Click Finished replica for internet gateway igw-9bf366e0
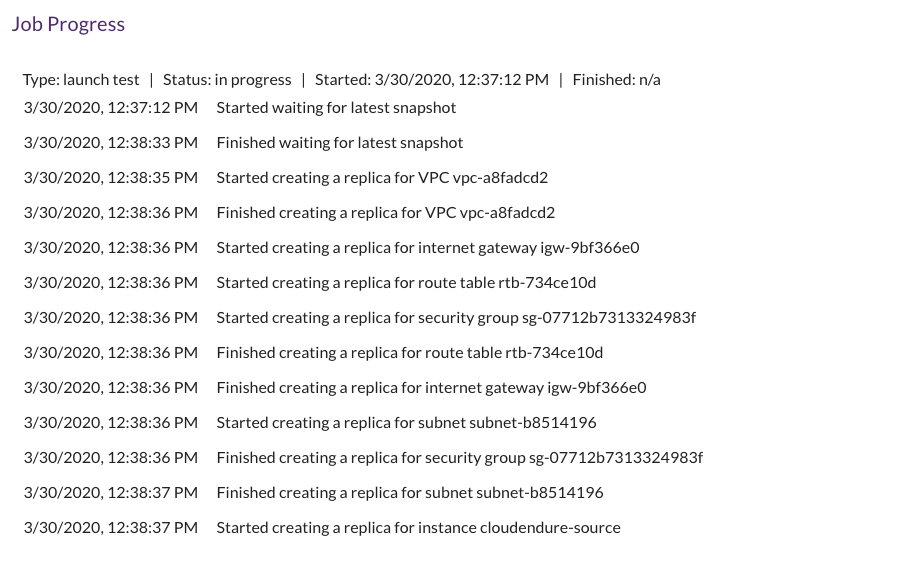This screenshot has height=574, width=906. 431,388
